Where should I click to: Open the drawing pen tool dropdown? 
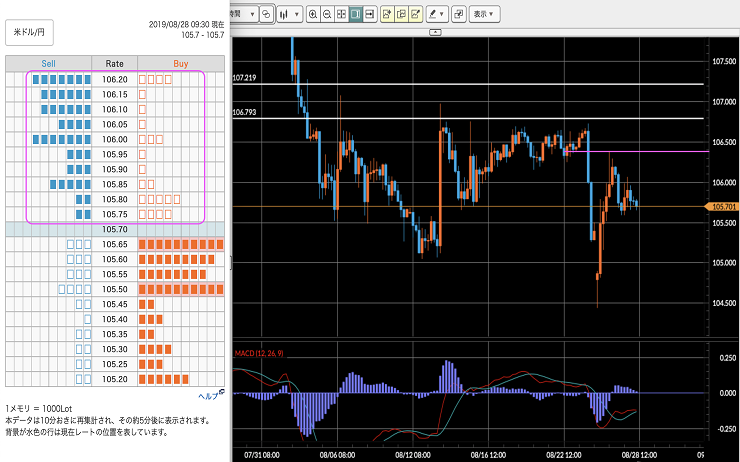436,14
